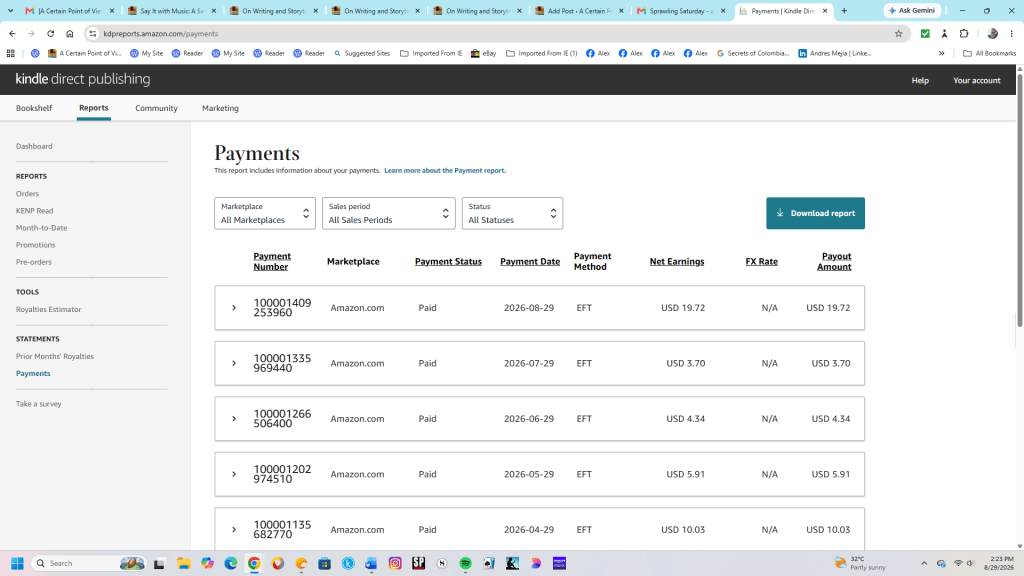1024x576 pixels.
Task: Open the apps grid in bookmarks bar
Action: pyautogui.click(x=10, y=53)
